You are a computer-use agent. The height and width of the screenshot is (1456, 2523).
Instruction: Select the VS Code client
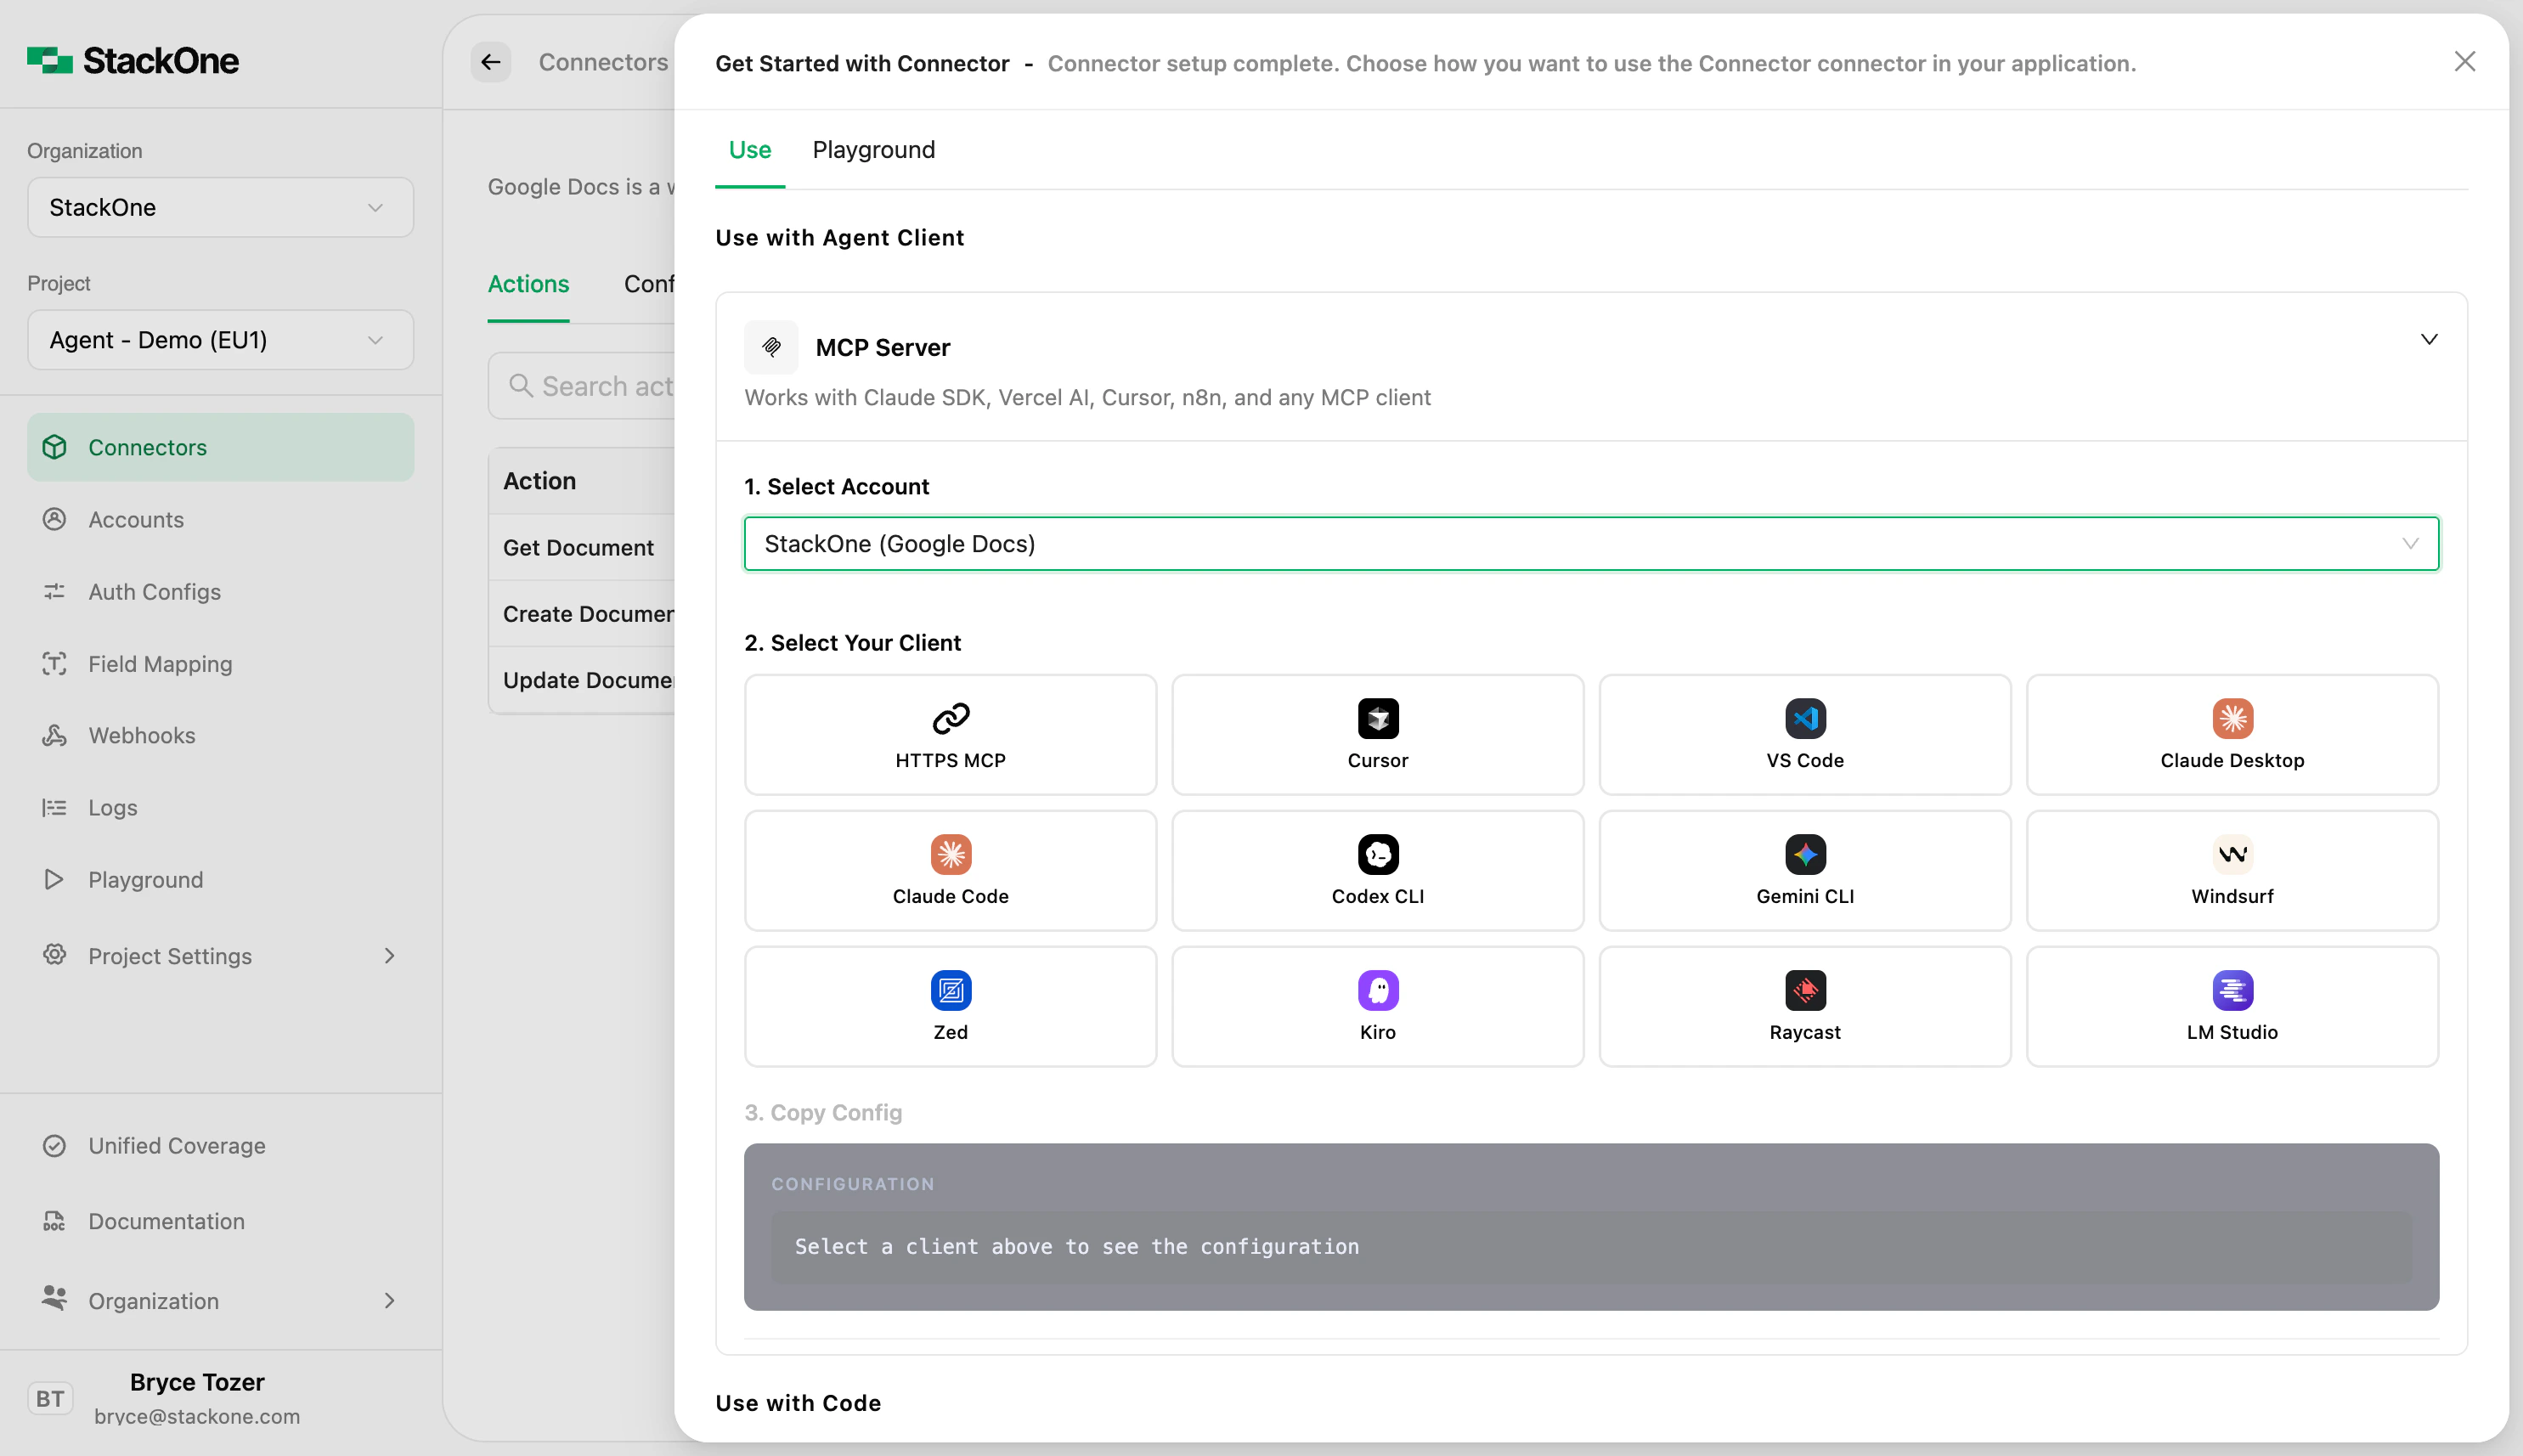tap(1804, 734)
